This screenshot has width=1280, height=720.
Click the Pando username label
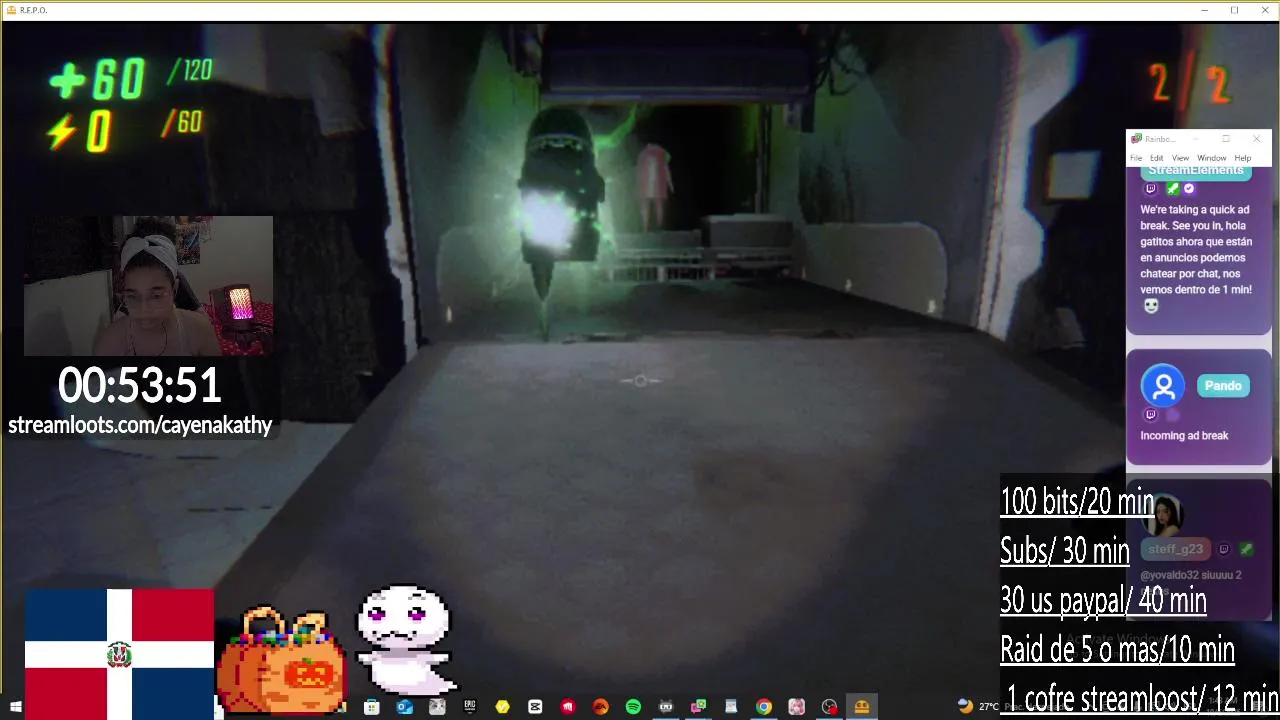(1223, 386)
